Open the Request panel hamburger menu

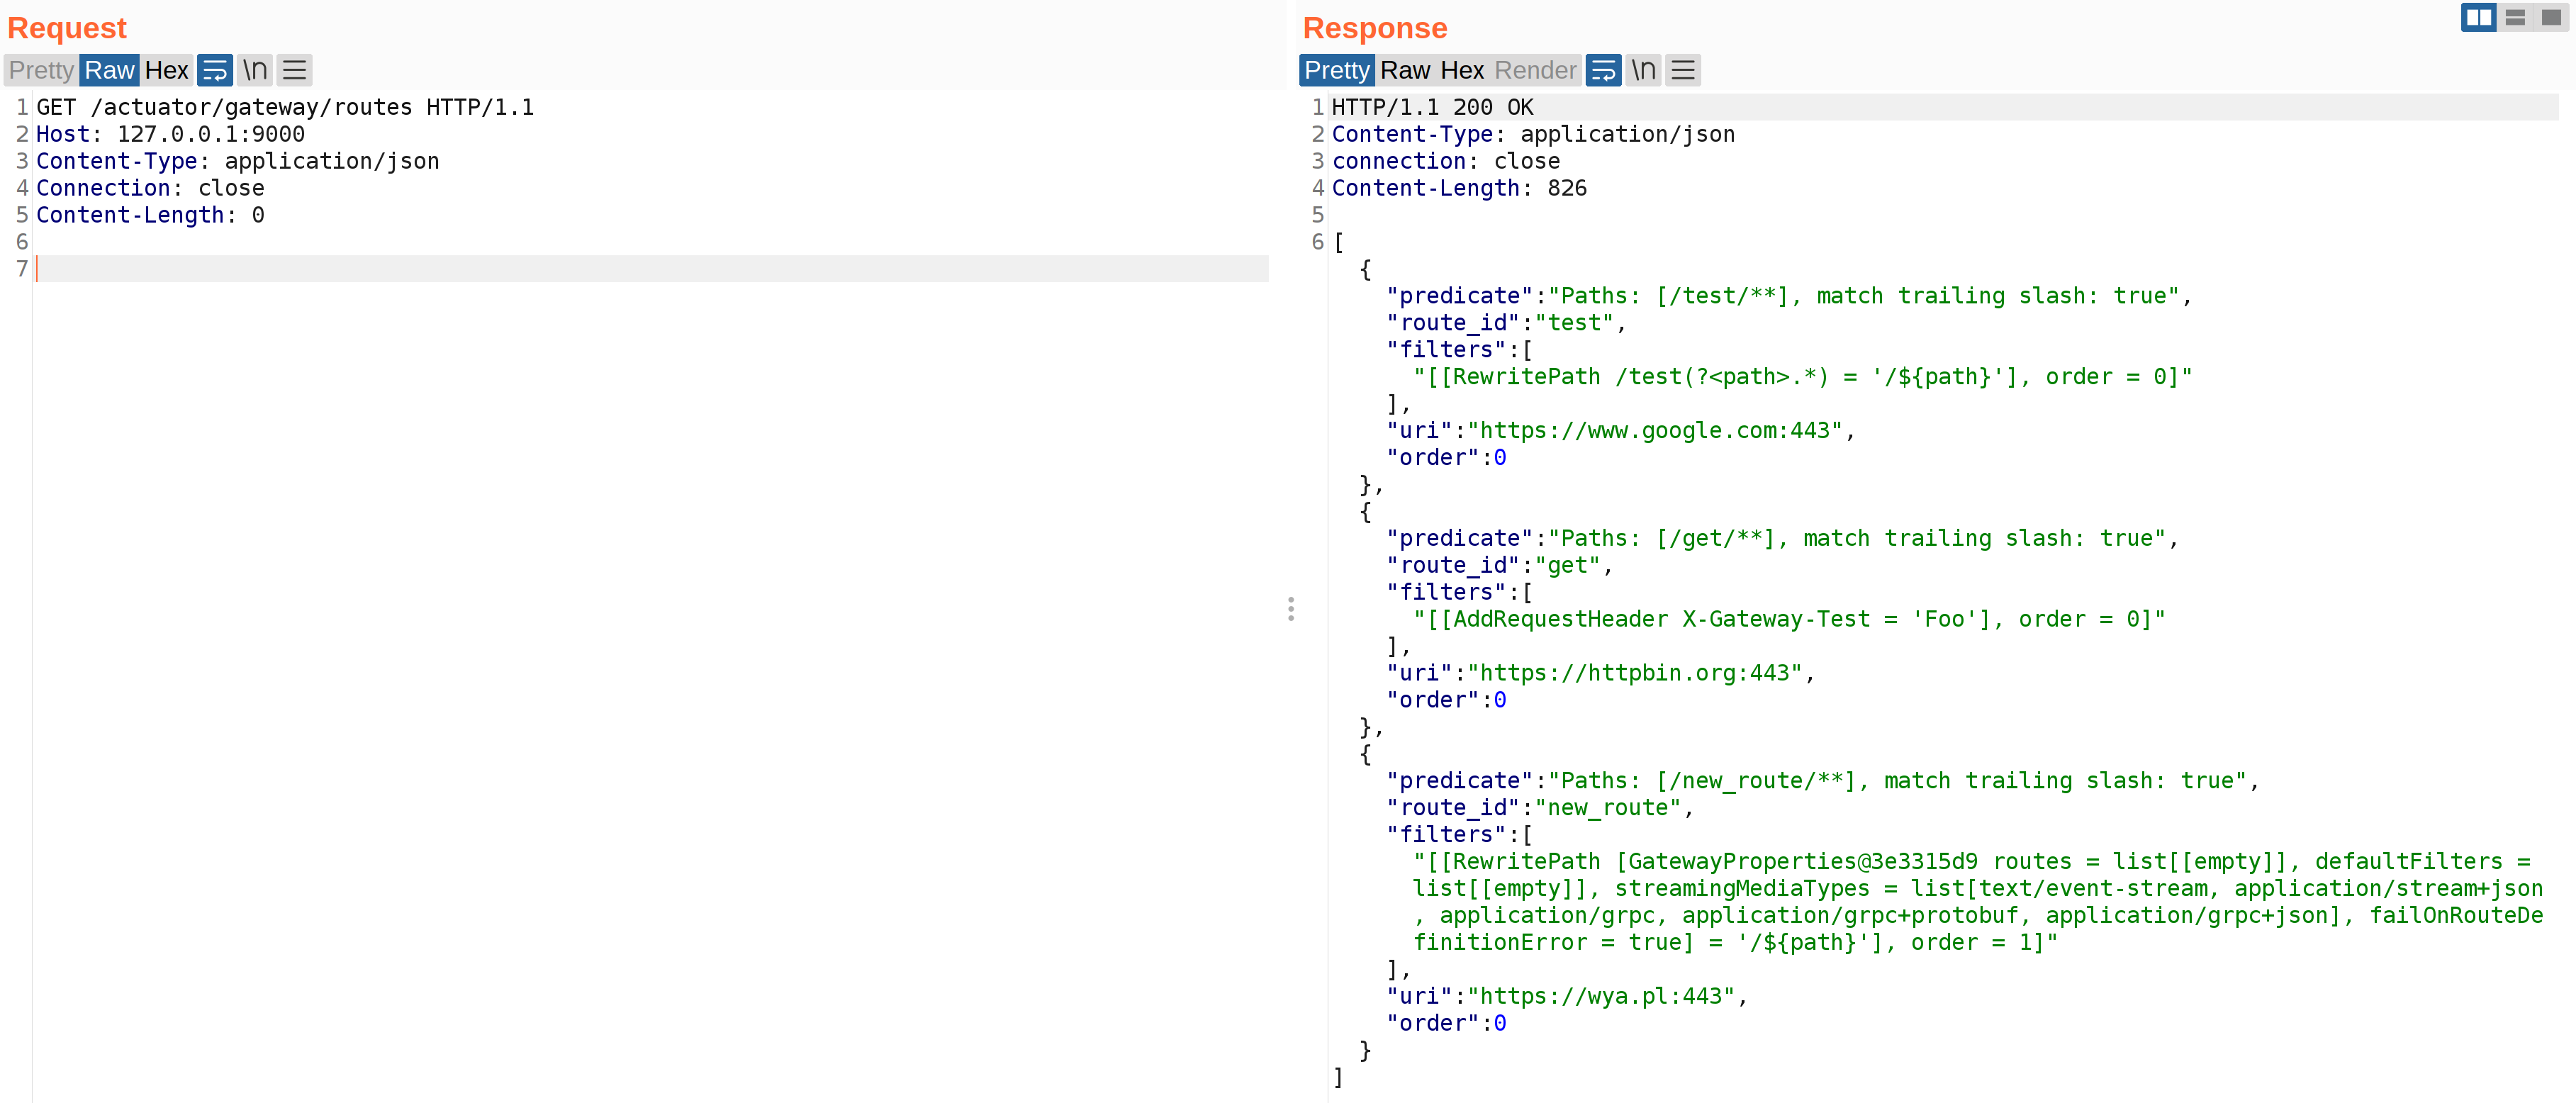click(x=294, y=70)
